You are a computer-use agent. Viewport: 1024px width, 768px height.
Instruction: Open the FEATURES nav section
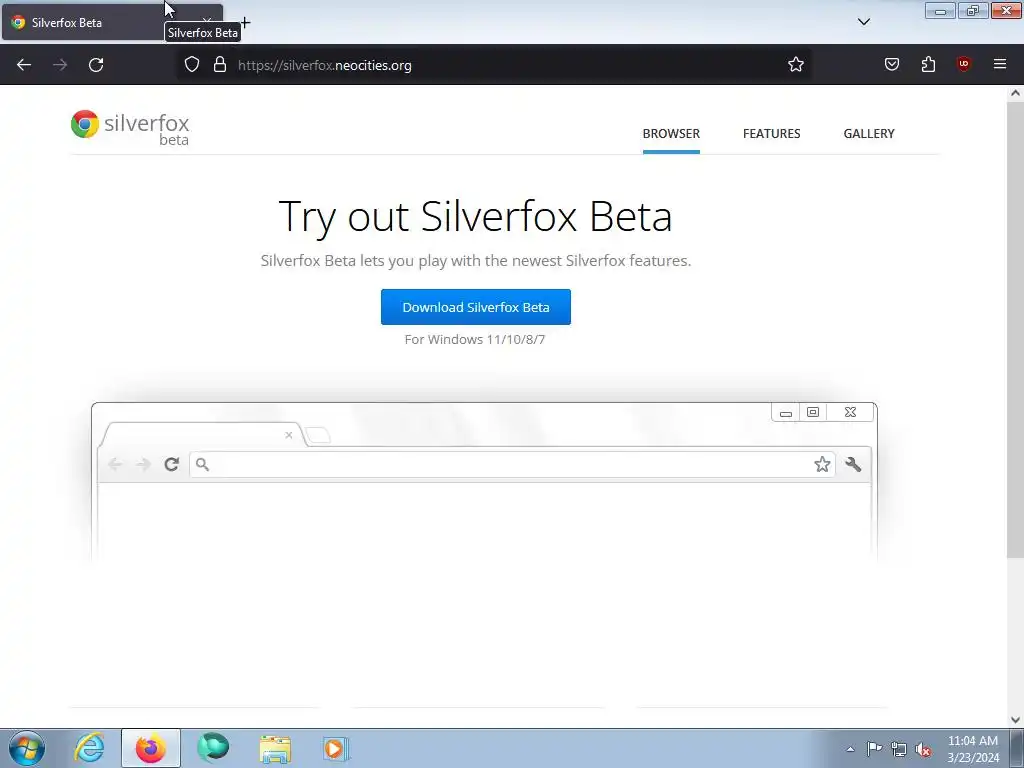click(x=771, y=134)
